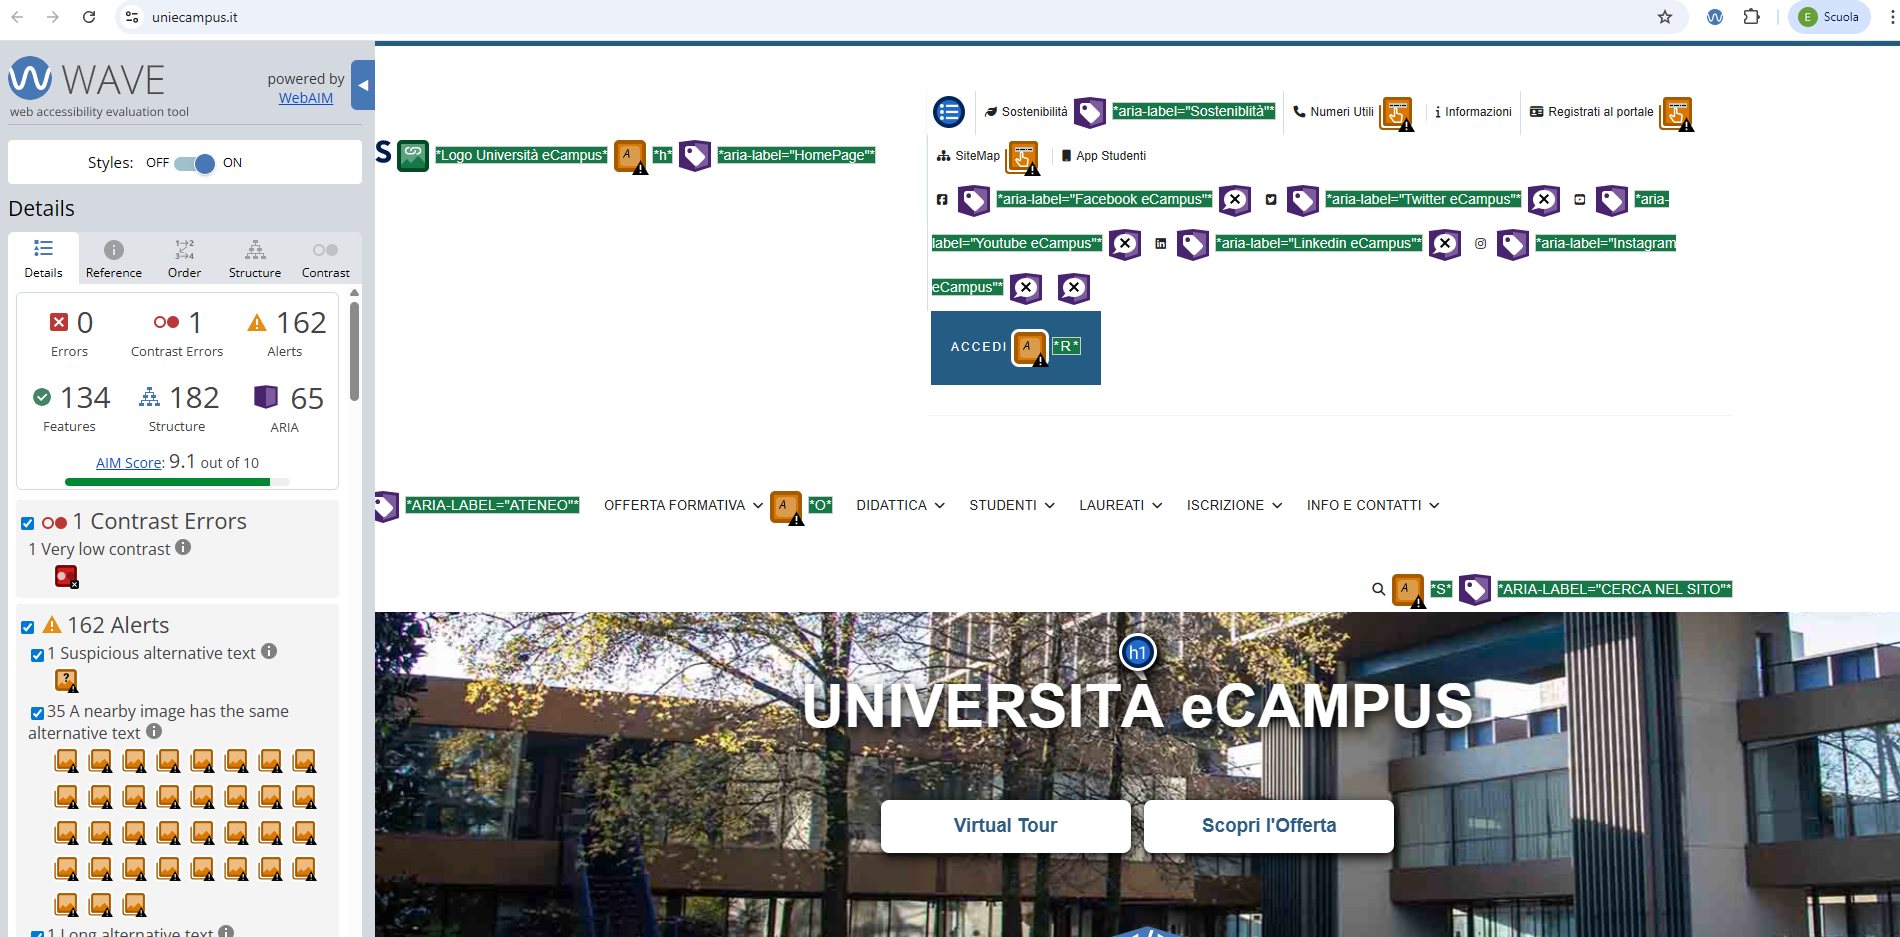Viewport: 1900px width, 937px height.
Task: Click the AIM score progress bar
Action: [177, 482]
